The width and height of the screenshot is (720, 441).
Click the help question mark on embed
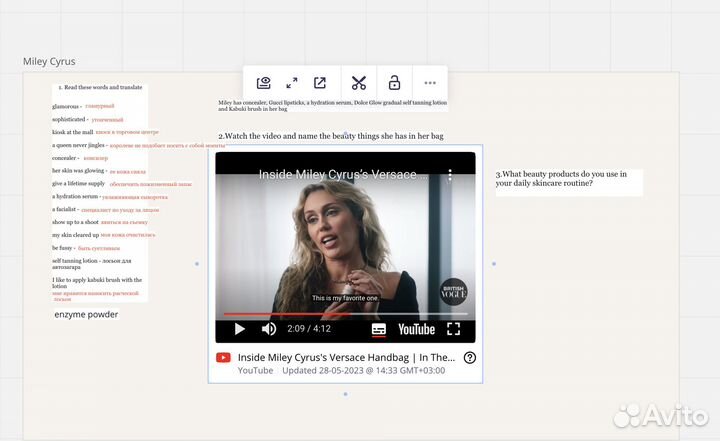coord(470,357)
